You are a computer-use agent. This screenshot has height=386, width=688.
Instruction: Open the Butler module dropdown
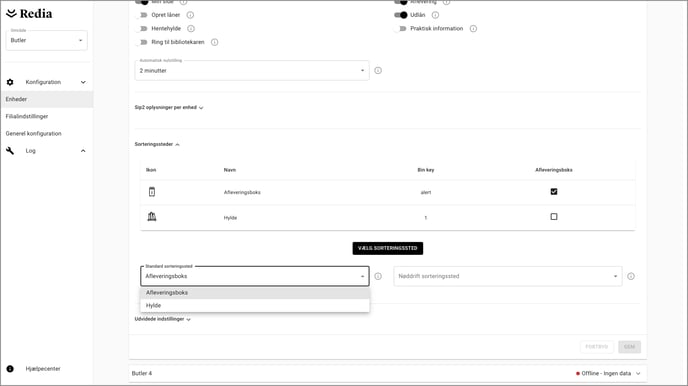47,40
